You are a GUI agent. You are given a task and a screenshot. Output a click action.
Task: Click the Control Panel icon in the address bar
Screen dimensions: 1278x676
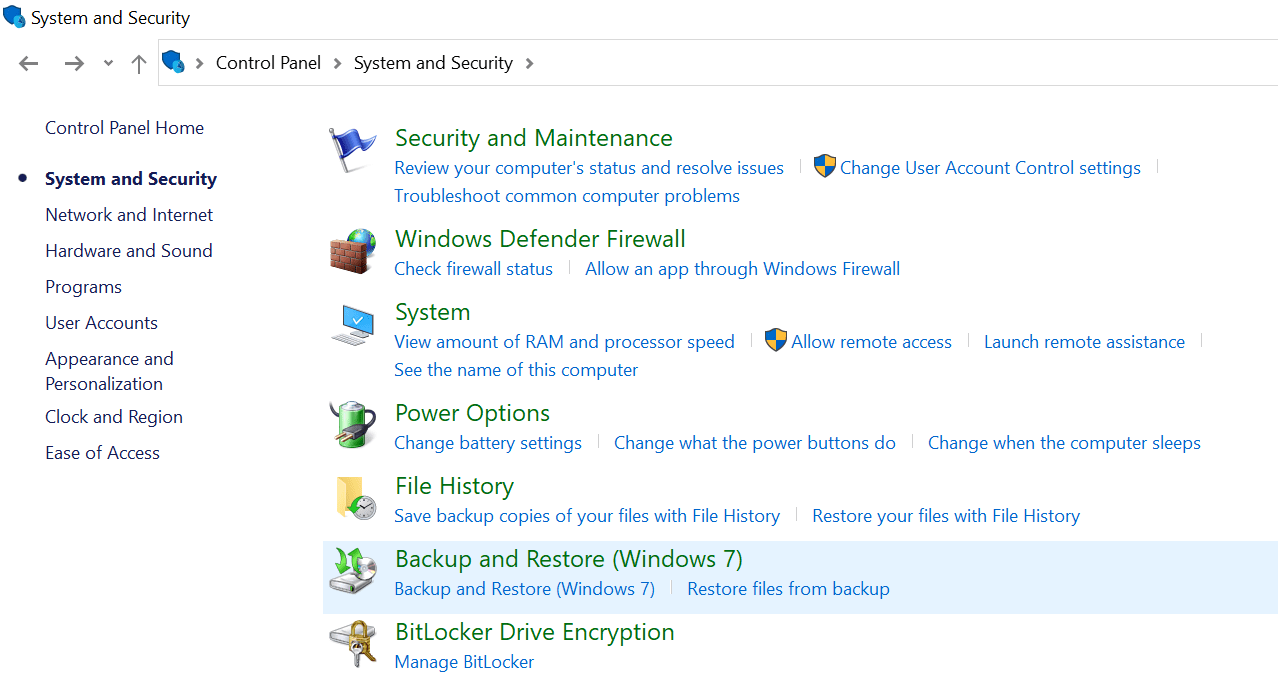pos(173,62)
